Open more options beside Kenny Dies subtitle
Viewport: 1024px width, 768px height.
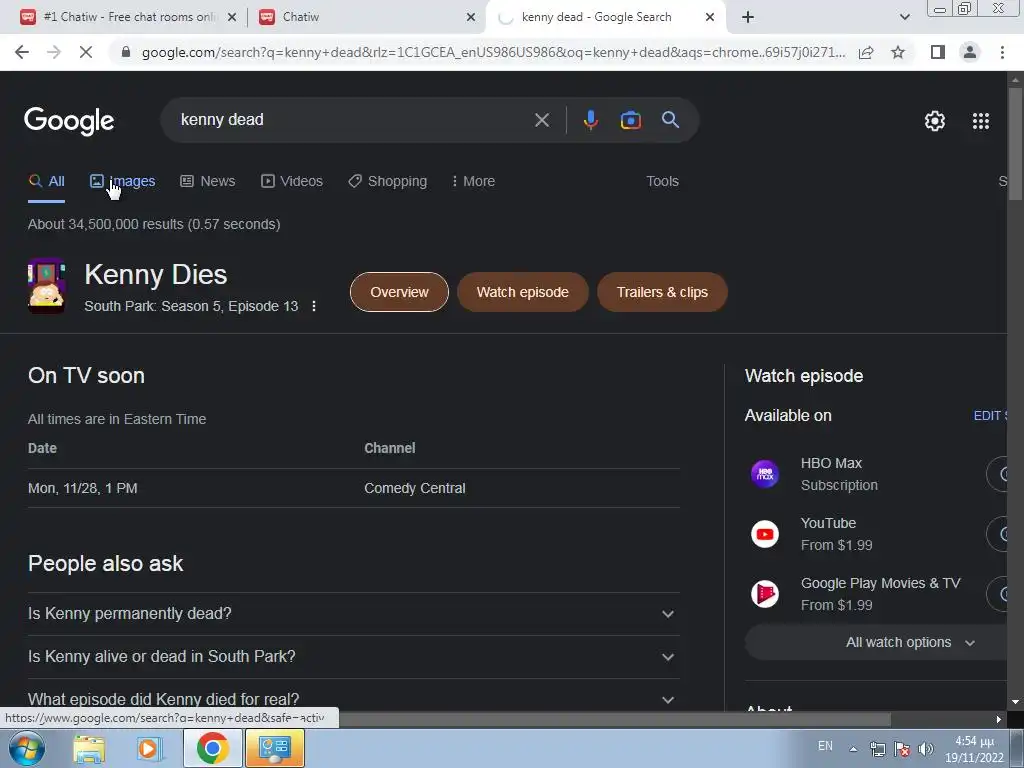pyautogui.click(x=314, y=306)
